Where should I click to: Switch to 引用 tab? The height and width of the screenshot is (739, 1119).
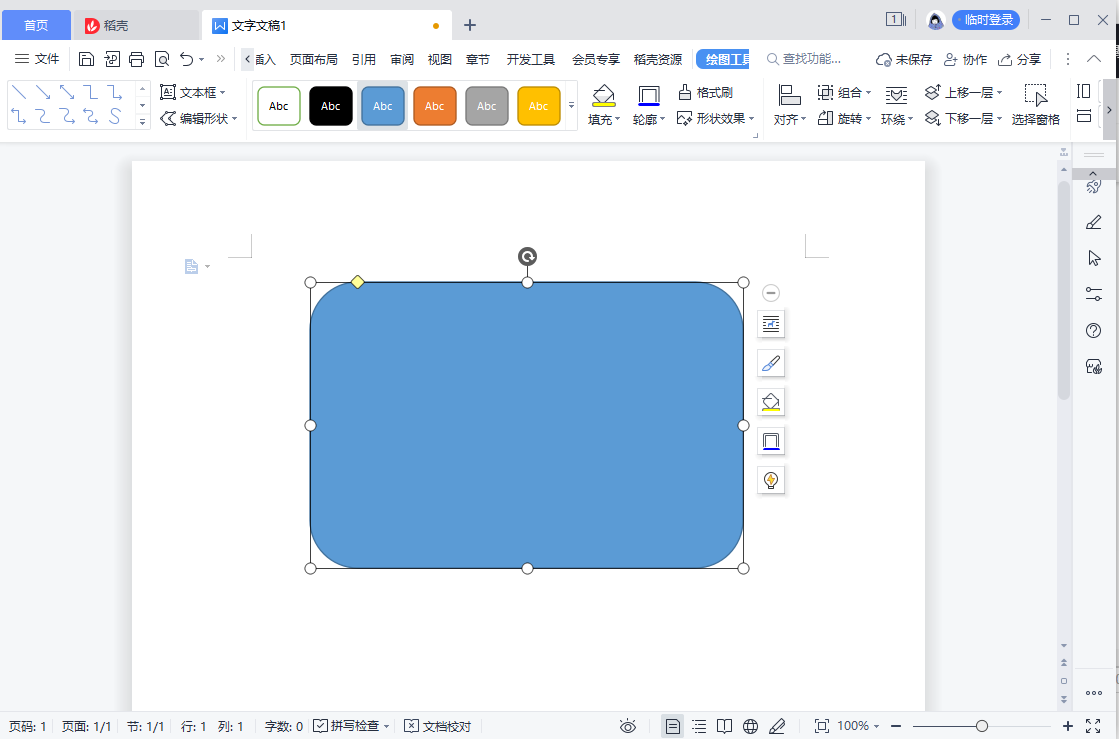click(x=363, y=59)
